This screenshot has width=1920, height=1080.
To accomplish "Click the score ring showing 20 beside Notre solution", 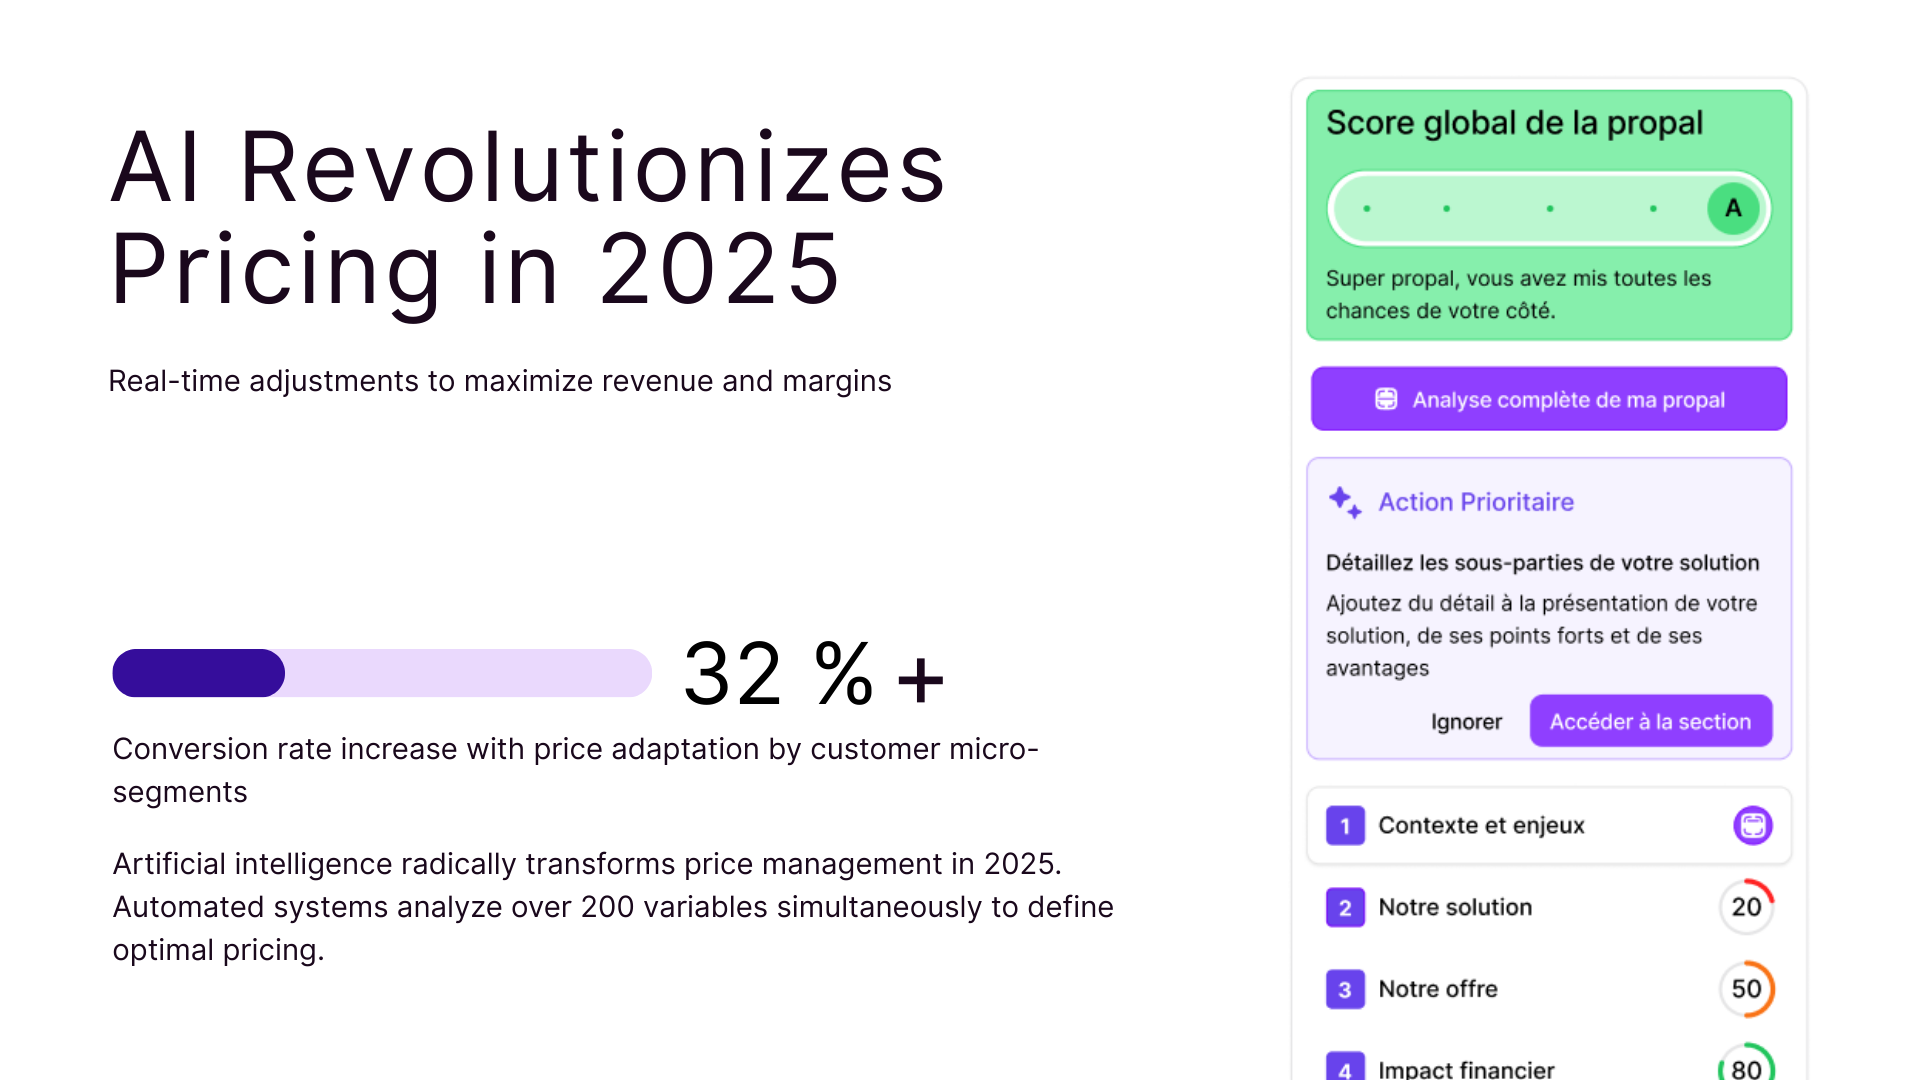I will tap(1746, 907).
